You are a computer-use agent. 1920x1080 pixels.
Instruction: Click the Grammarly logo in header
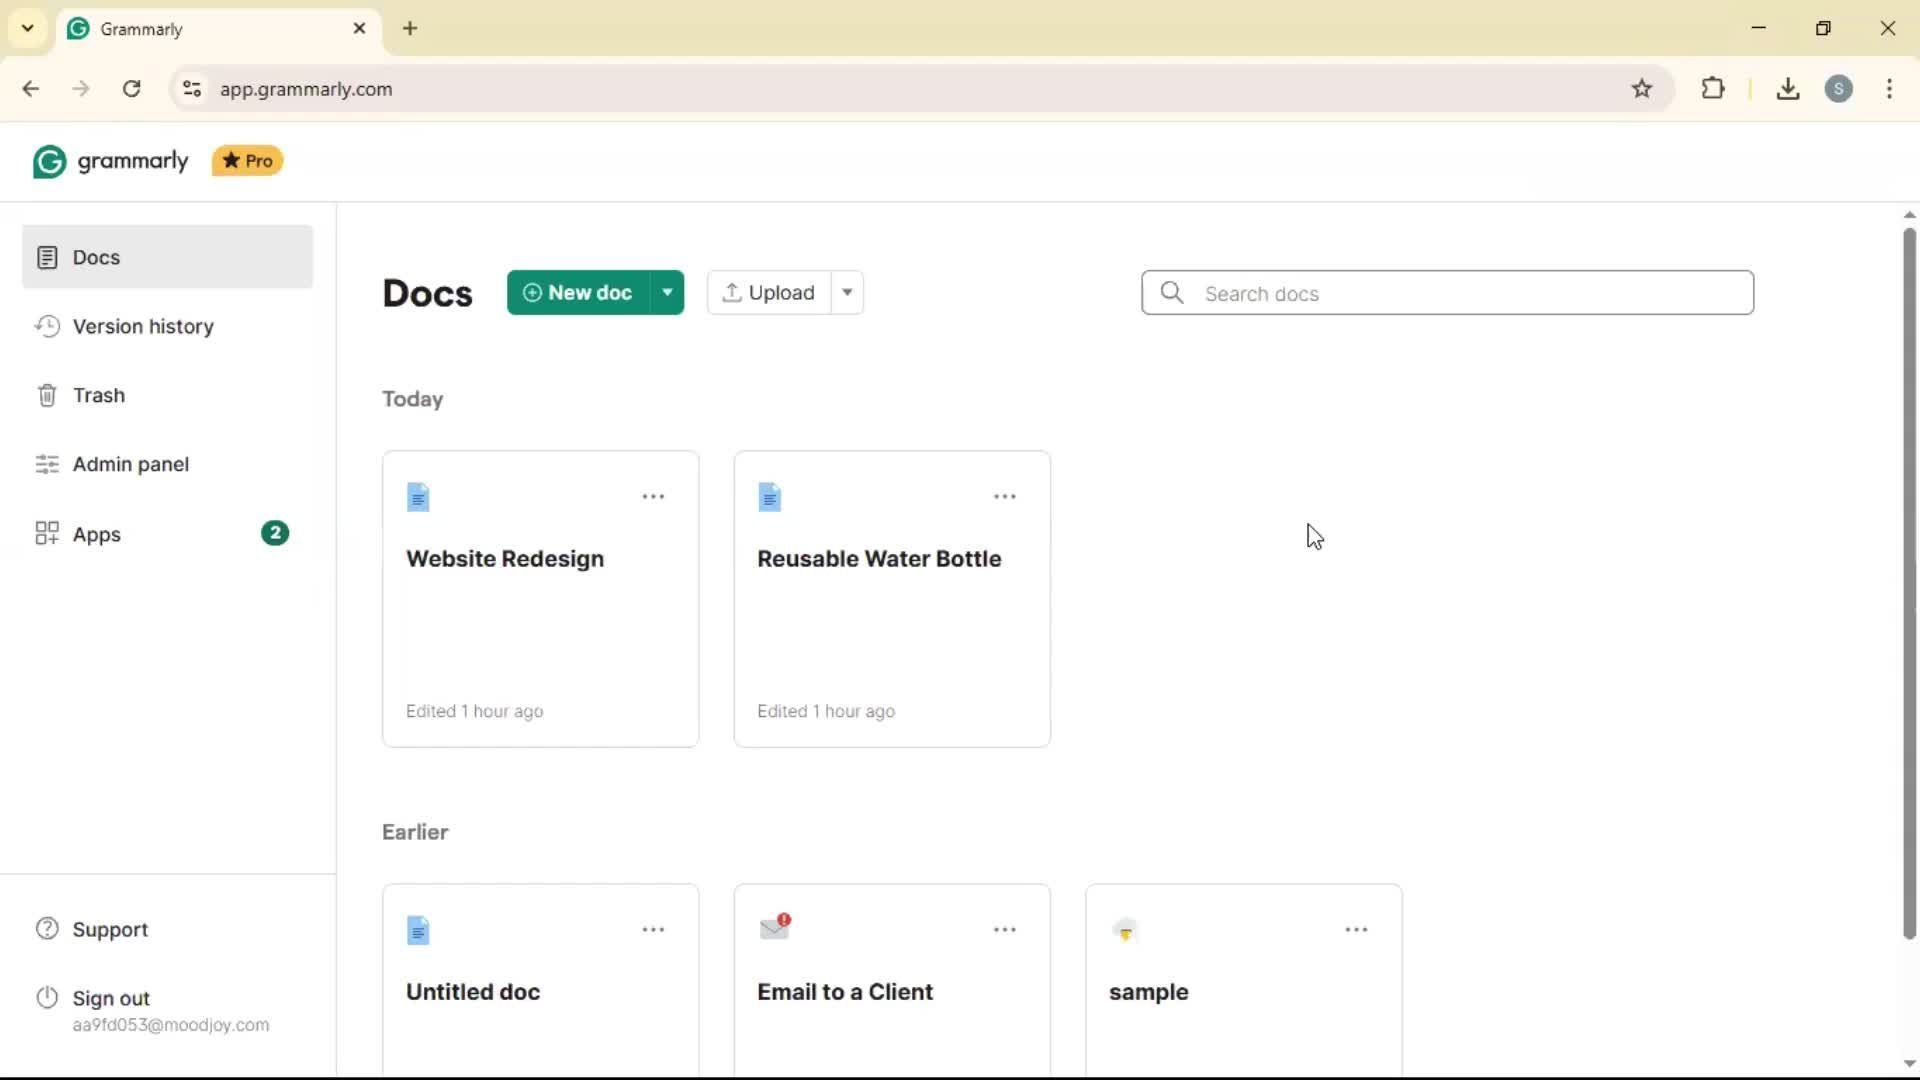click(111, 161)
